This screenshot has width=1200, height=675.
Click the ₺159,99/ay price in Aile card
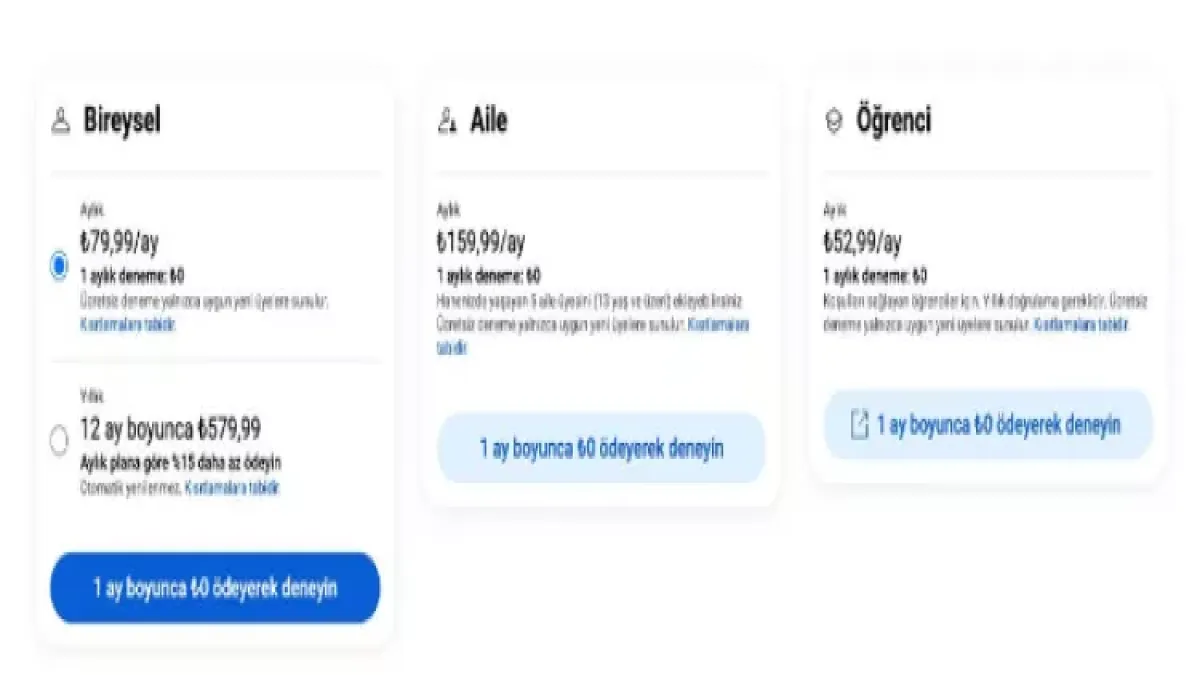click(x=480, y=243)
